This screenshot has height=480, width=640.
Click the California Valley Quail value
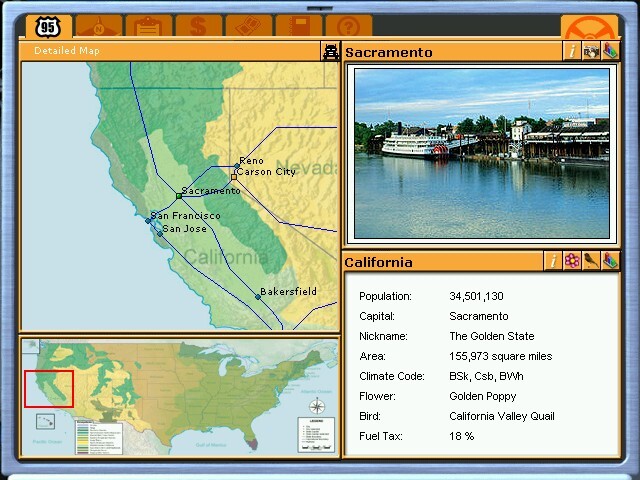(x=502, y=416)
